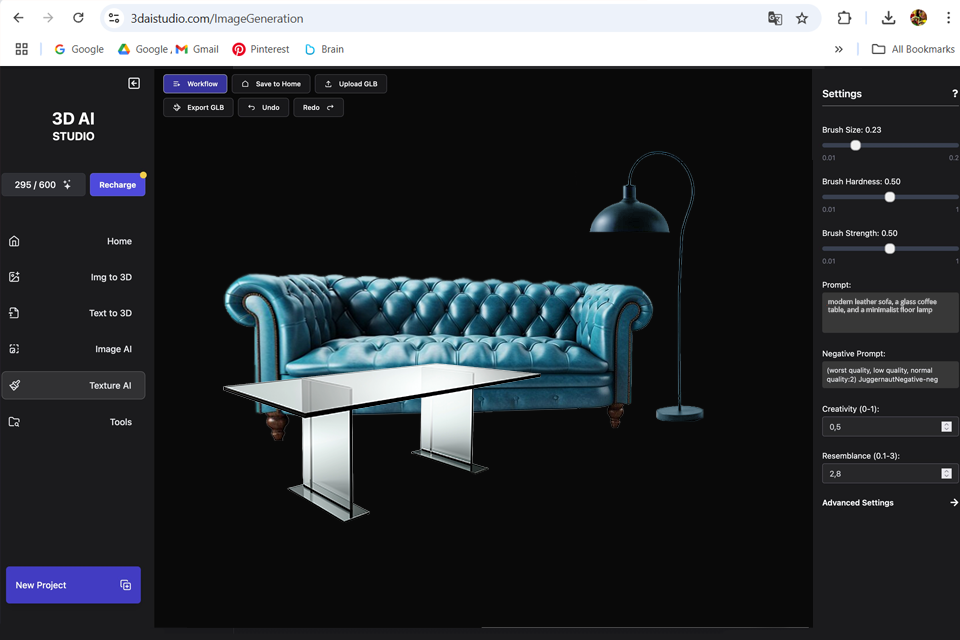Bookmark this page with the star icon
The height and width of the screenshot is (640, 960).
click(801, 18)
